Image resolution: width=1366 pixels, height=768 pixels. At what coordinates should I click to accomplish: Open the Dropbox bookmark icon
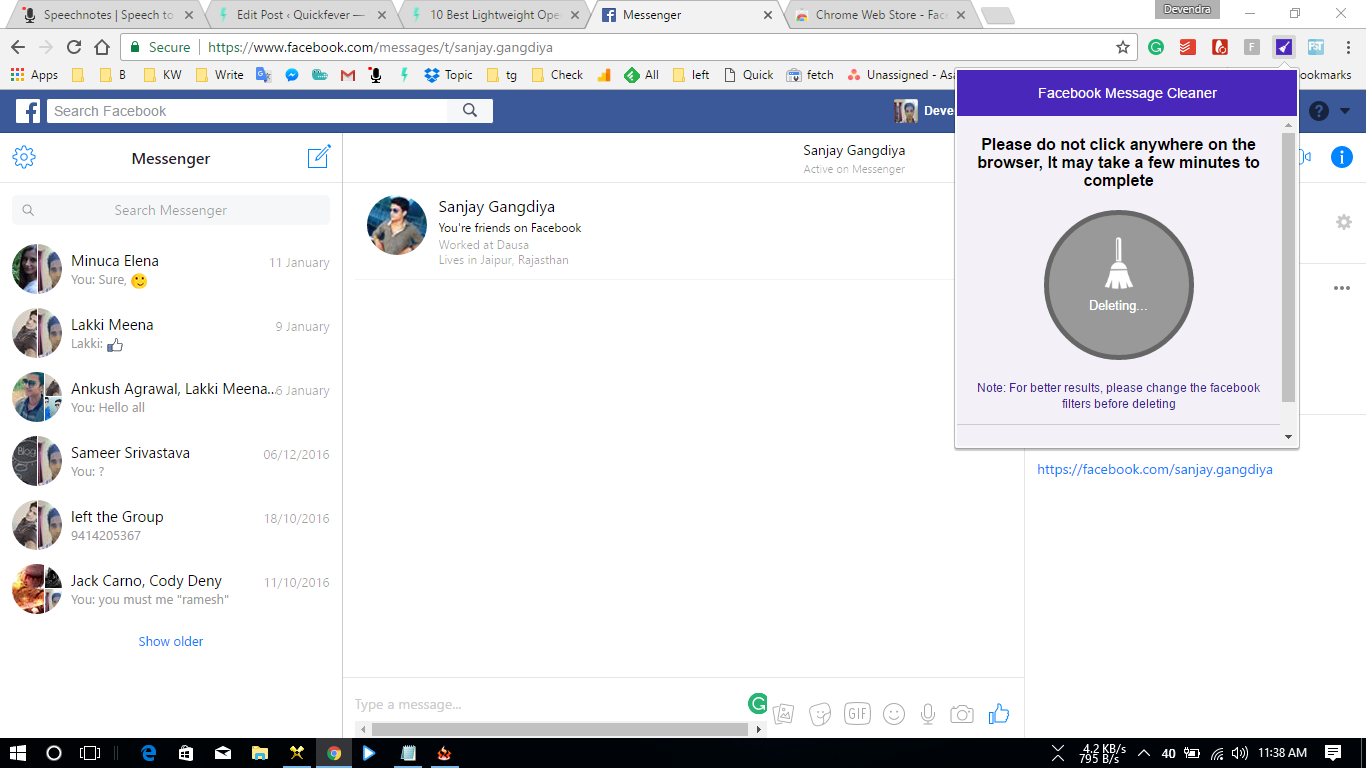click(x=432, y=74)
